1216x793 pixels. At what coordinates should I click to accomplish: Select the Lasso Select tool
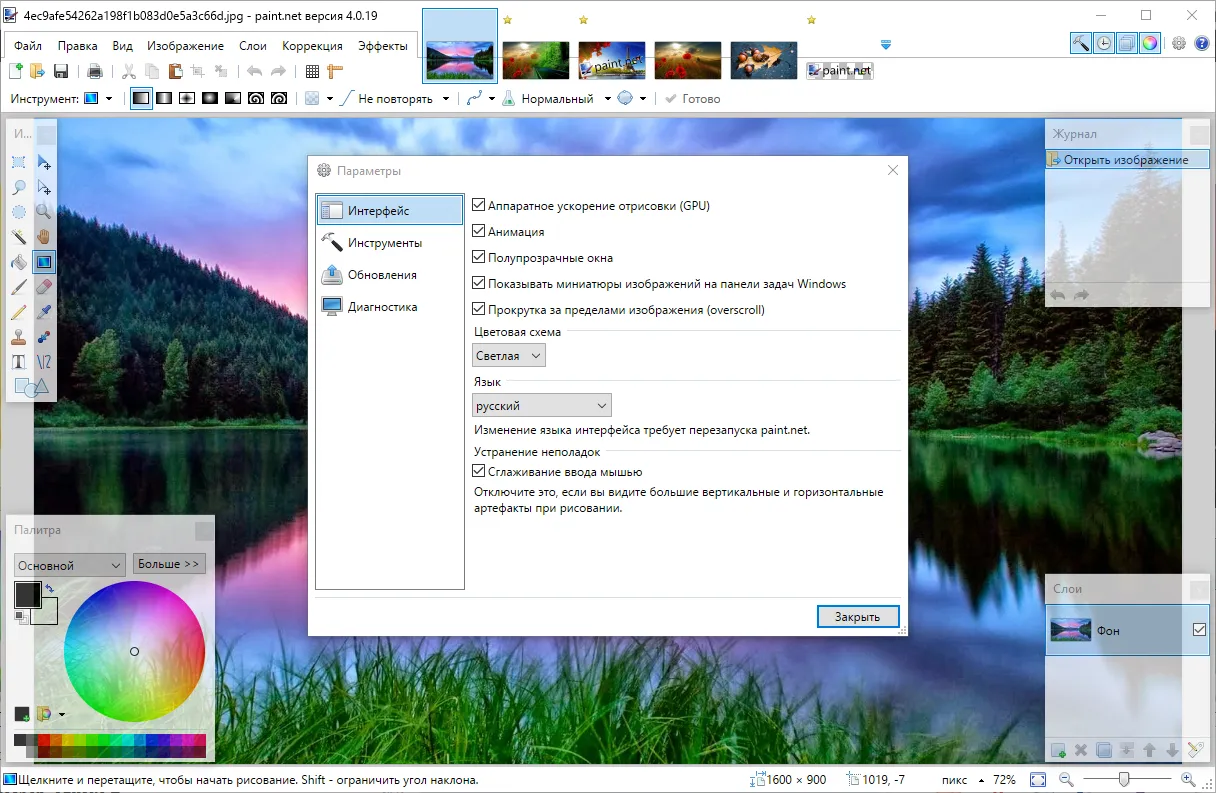pos(19,187)
